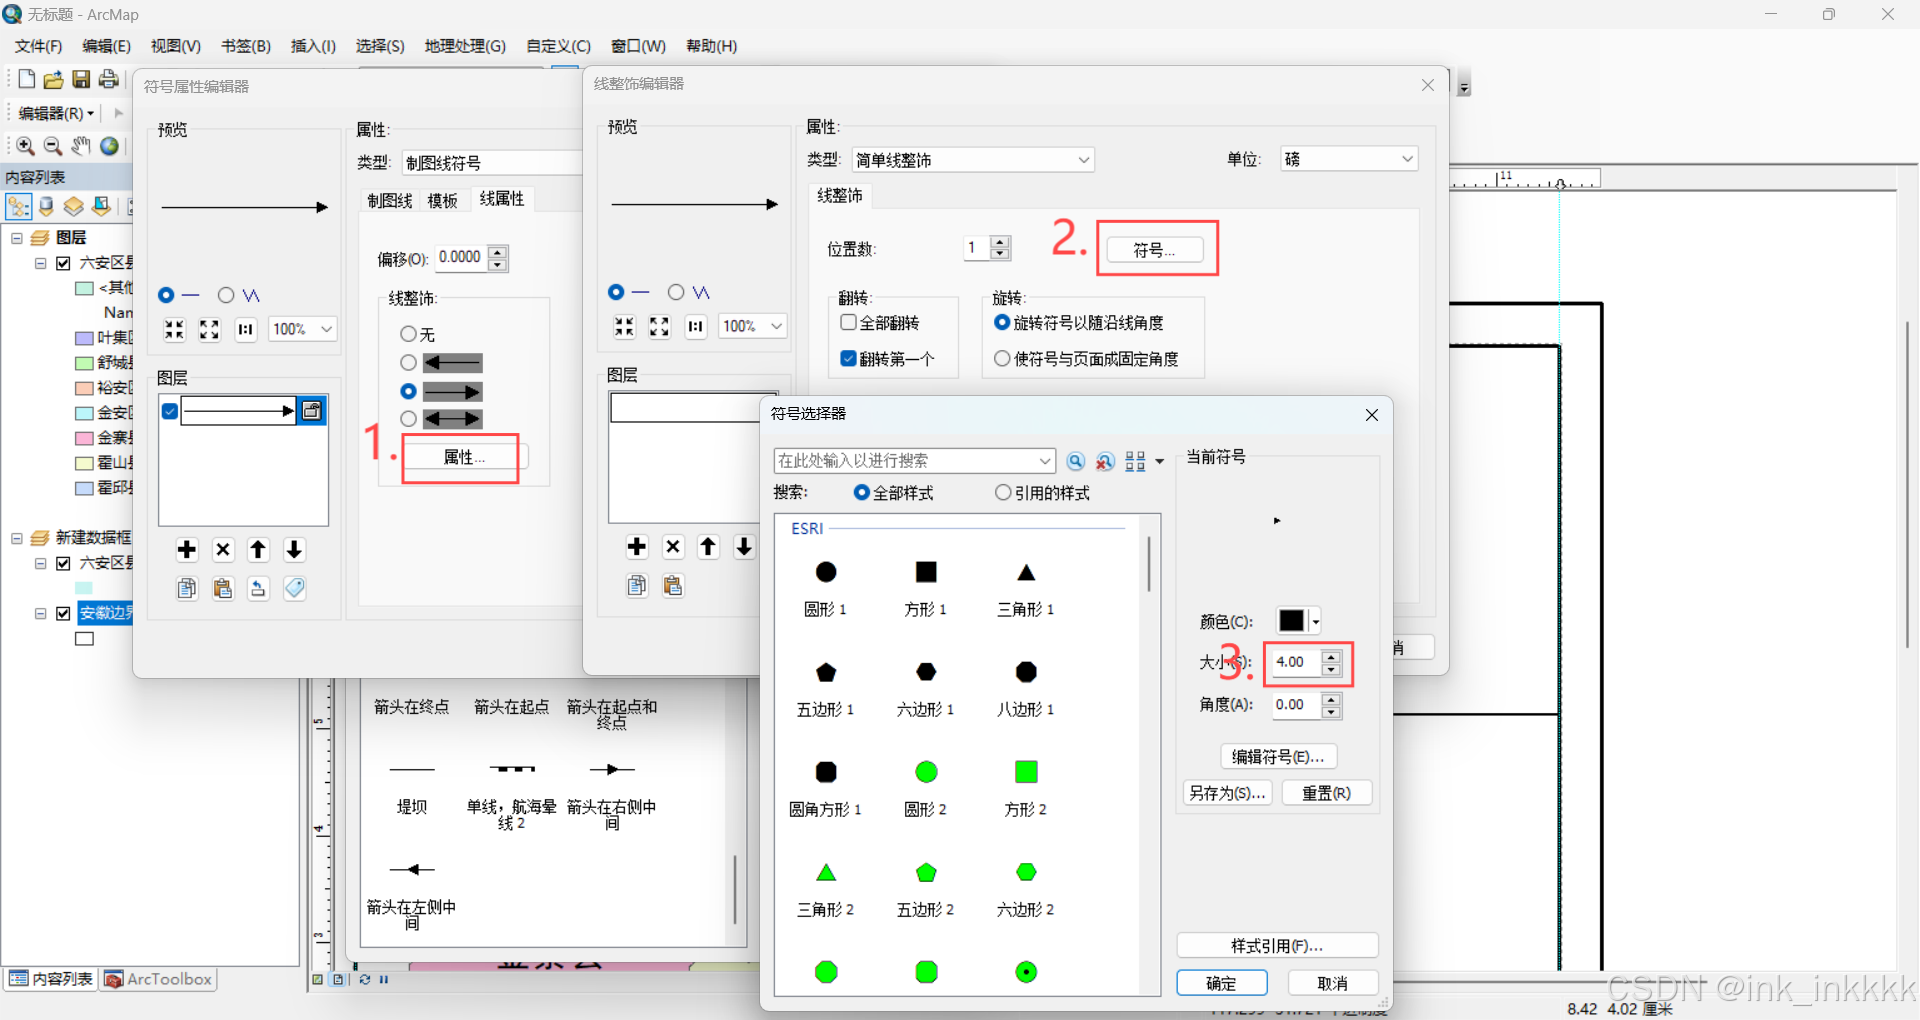Click the Print icon in main toolbar
The image size is (1920, 1020).
[x=108, y=79]
